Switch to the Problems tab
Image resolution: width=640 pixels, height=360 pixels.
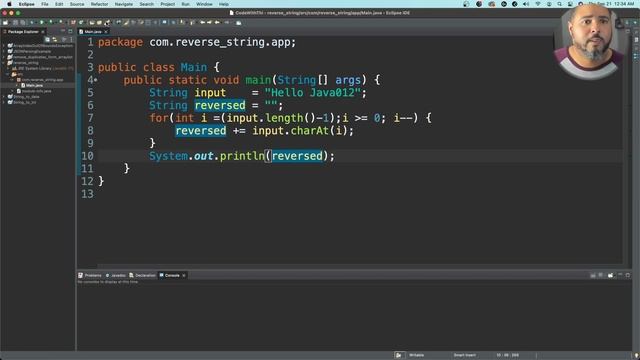click(90, 276)
